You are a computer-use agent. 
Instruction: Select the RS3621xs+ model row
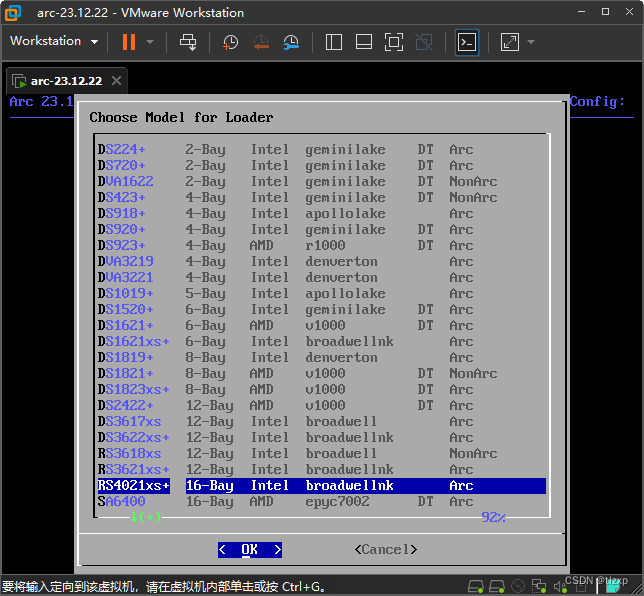click(x=322, y=470)
